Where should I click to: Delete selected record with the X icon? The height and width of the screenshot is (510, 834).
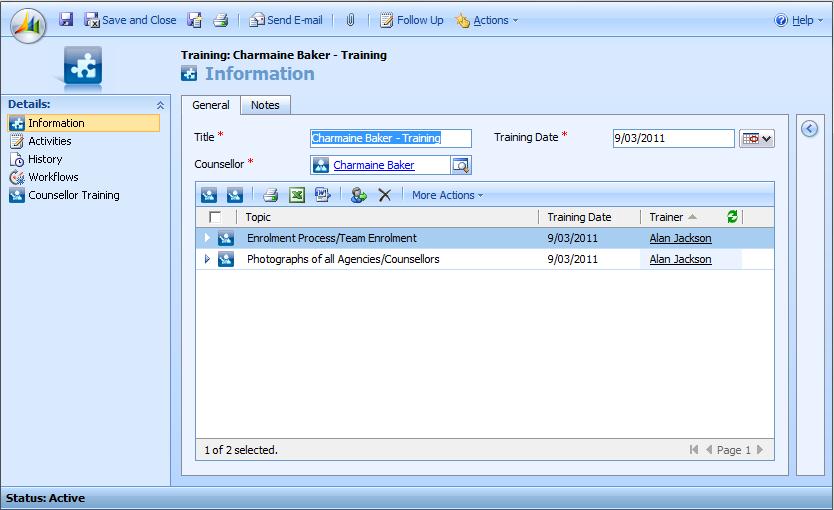tap(384, 195)
